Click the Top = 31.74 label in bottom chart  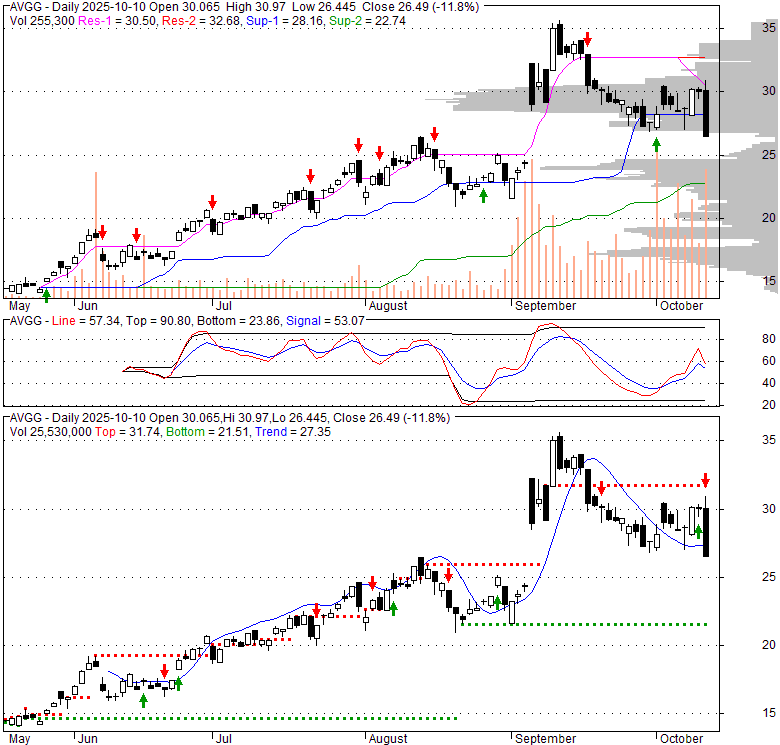click(127, 432)
